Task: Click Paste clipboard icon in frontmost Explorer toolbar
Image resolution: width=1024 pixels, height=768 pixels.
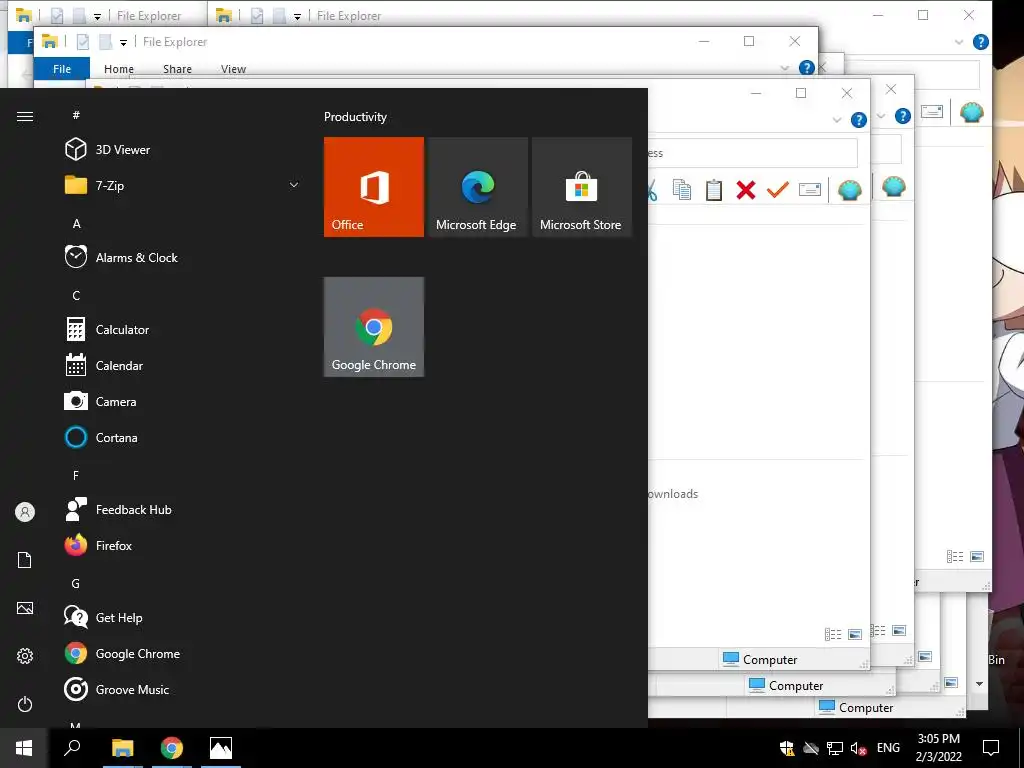Action: 714,189
